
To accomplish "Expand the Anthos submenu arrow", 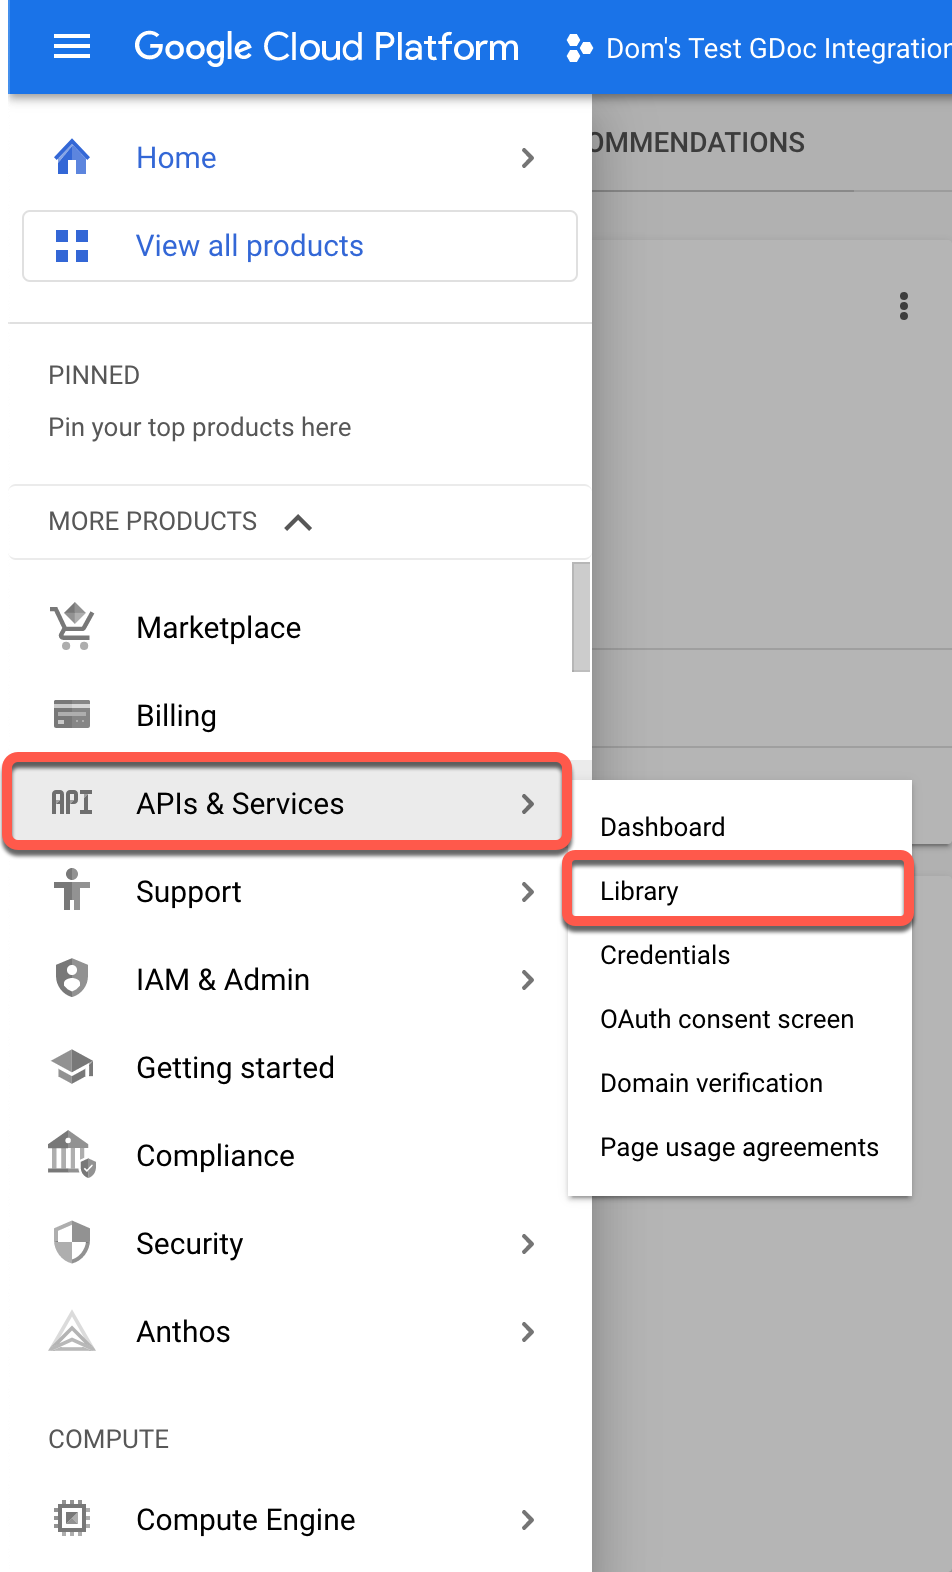I will tap(528, 1332).
